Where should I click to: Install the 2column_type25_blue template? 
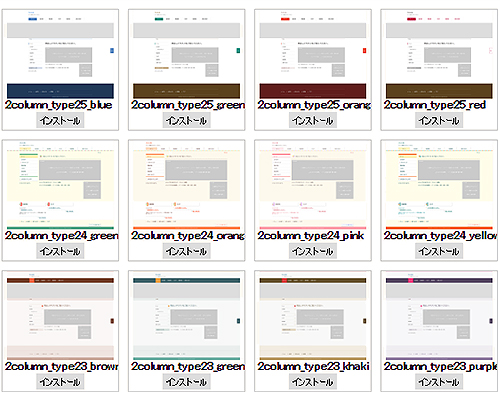[60, 120]
